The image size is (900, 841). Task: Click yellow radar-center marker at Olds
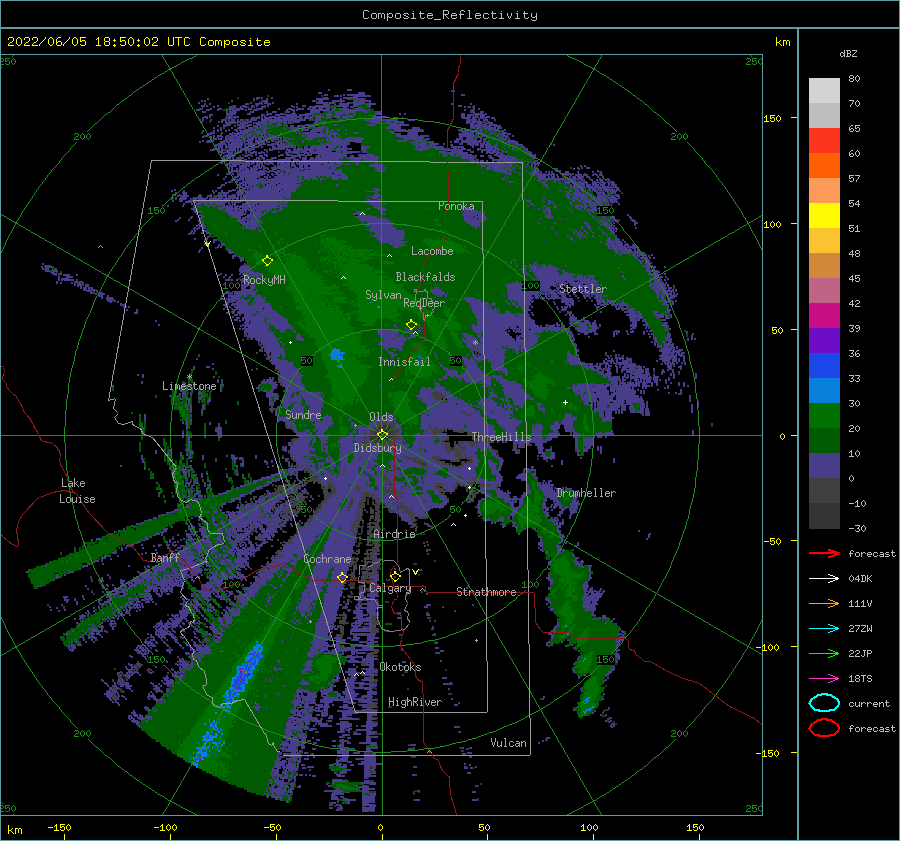click(x=382, y=435)
